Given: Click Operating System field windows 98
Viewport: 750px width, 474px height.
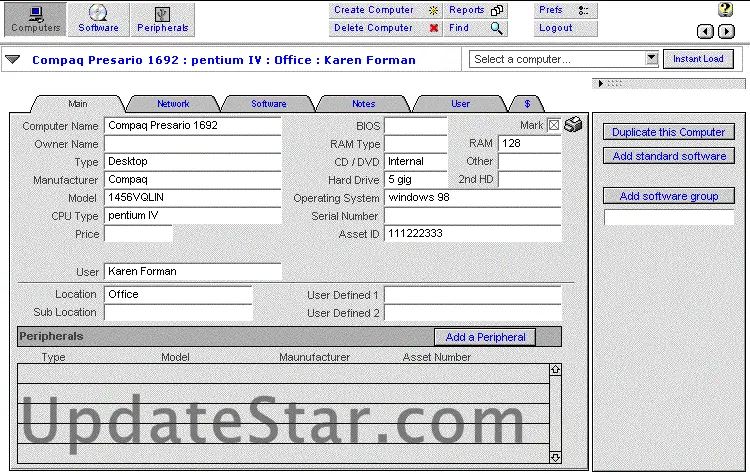Looking at the screenshot, I should pyautogui.click(x=473, y=198).
